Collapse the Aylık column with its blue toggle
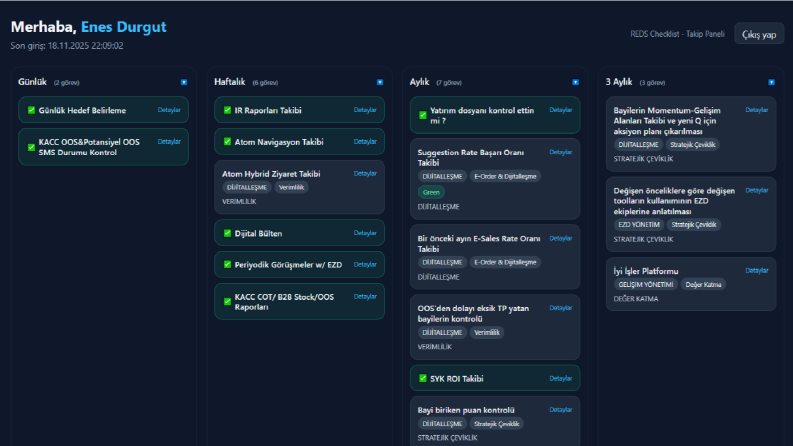This screenshot has height=446, width=793. (x=576, y=82)
